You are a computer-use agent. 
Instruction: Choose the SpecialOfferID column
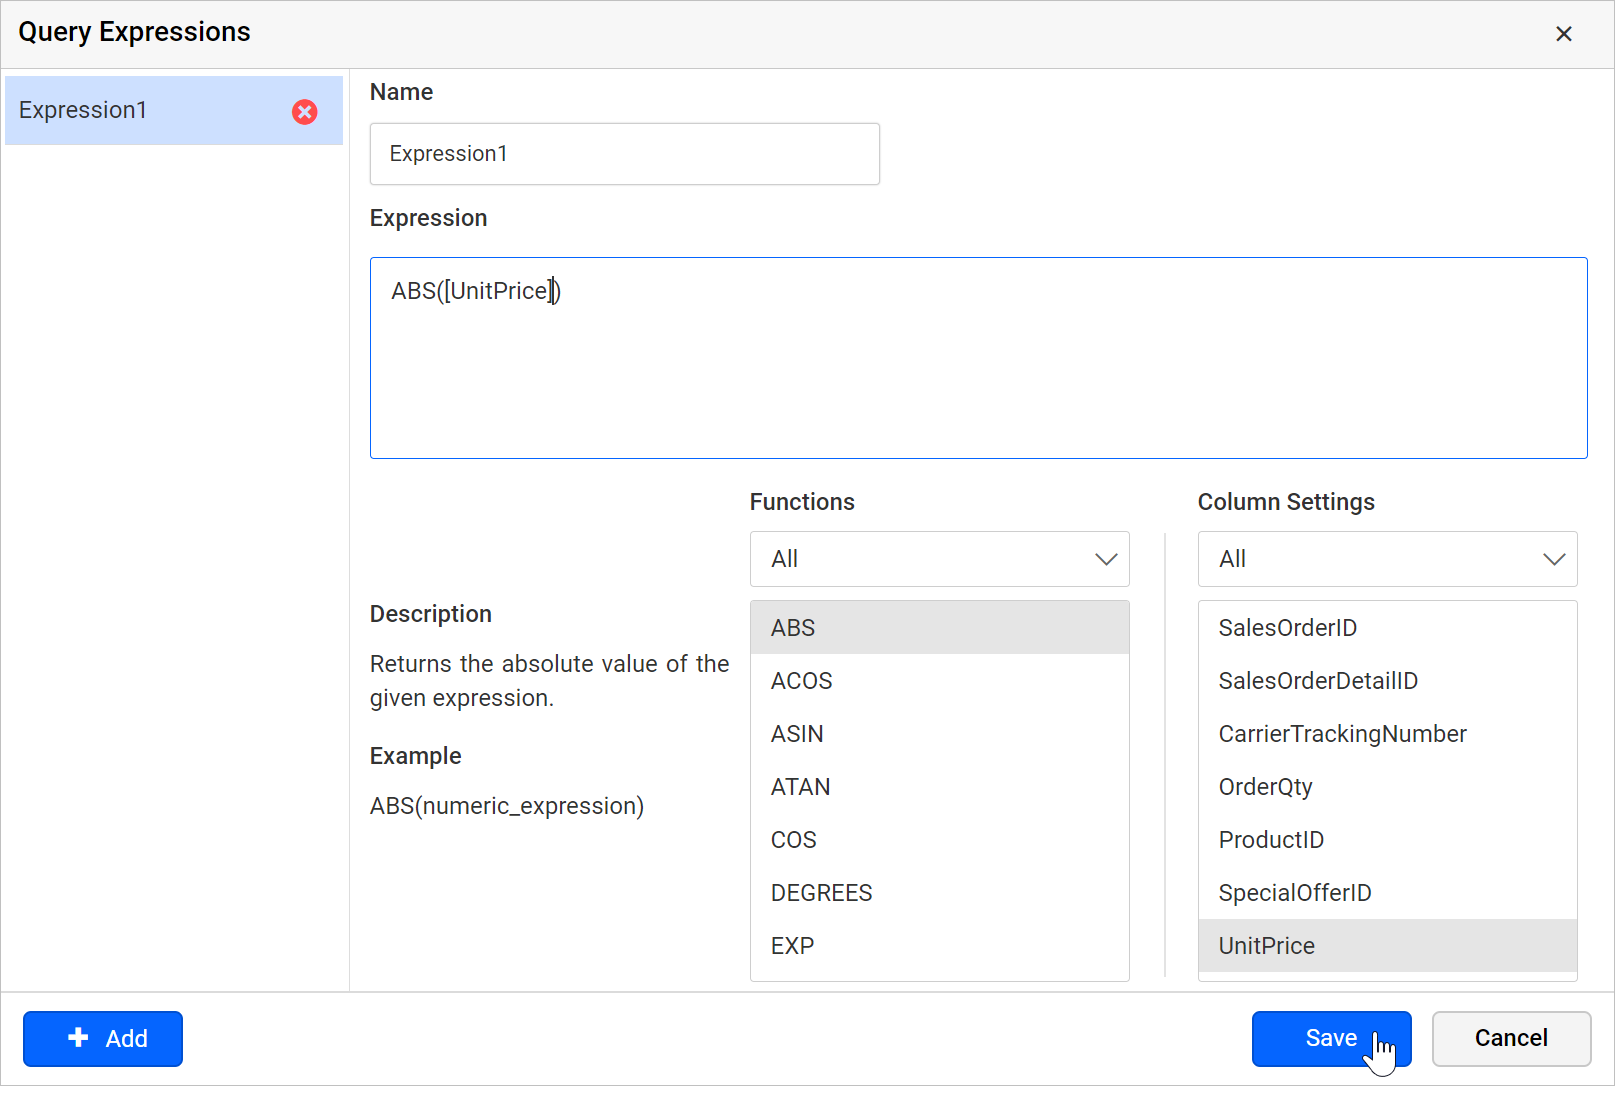pyautogui.click(x=1388, y=893)
